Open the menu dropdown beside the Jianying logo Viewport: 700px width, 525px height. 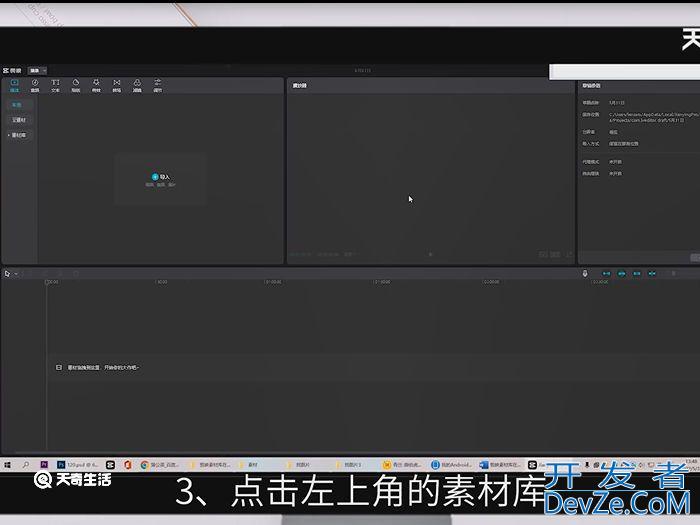[38, 71]
